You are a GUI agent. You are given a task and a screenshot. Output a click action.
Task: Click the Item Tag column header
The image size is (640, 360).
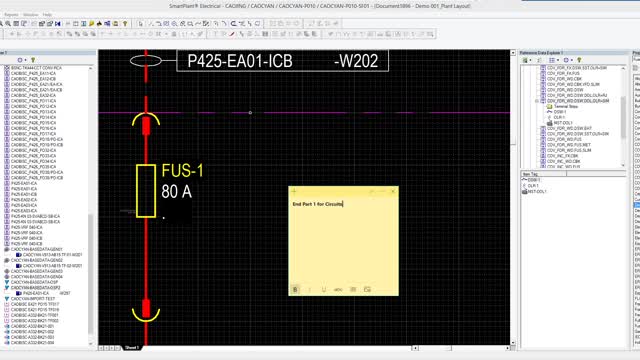click(543, 174)
